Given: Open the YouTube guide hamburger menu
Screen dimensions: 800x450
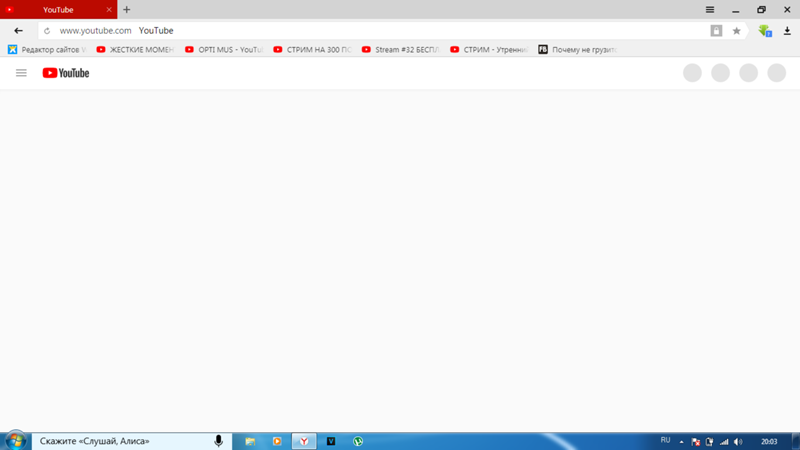Looking at the screenshot, I should (x=21, y=73).
